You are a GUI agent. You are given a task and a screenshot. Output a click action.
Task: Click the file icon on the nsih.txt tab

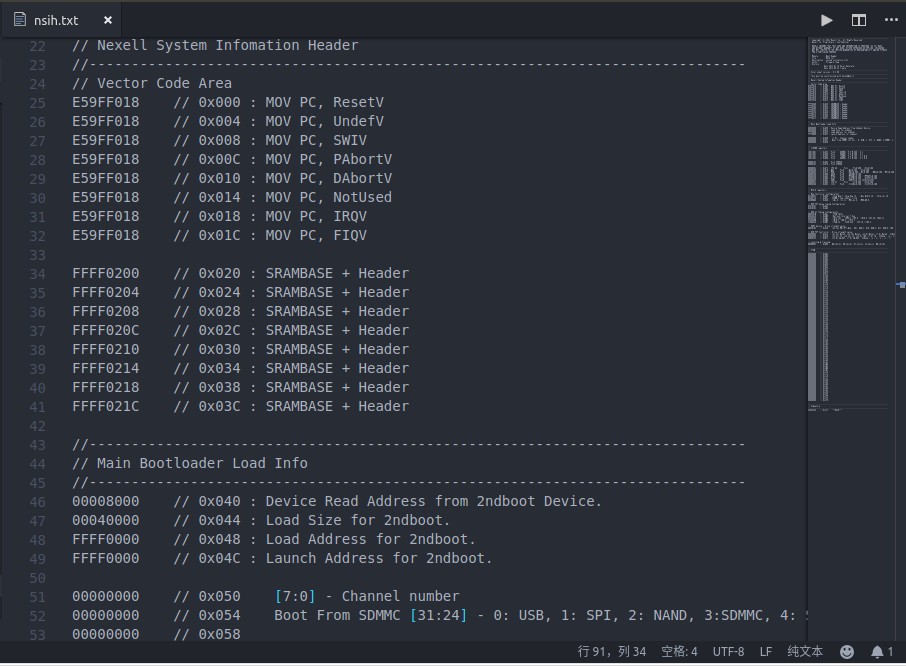(20, 20)
